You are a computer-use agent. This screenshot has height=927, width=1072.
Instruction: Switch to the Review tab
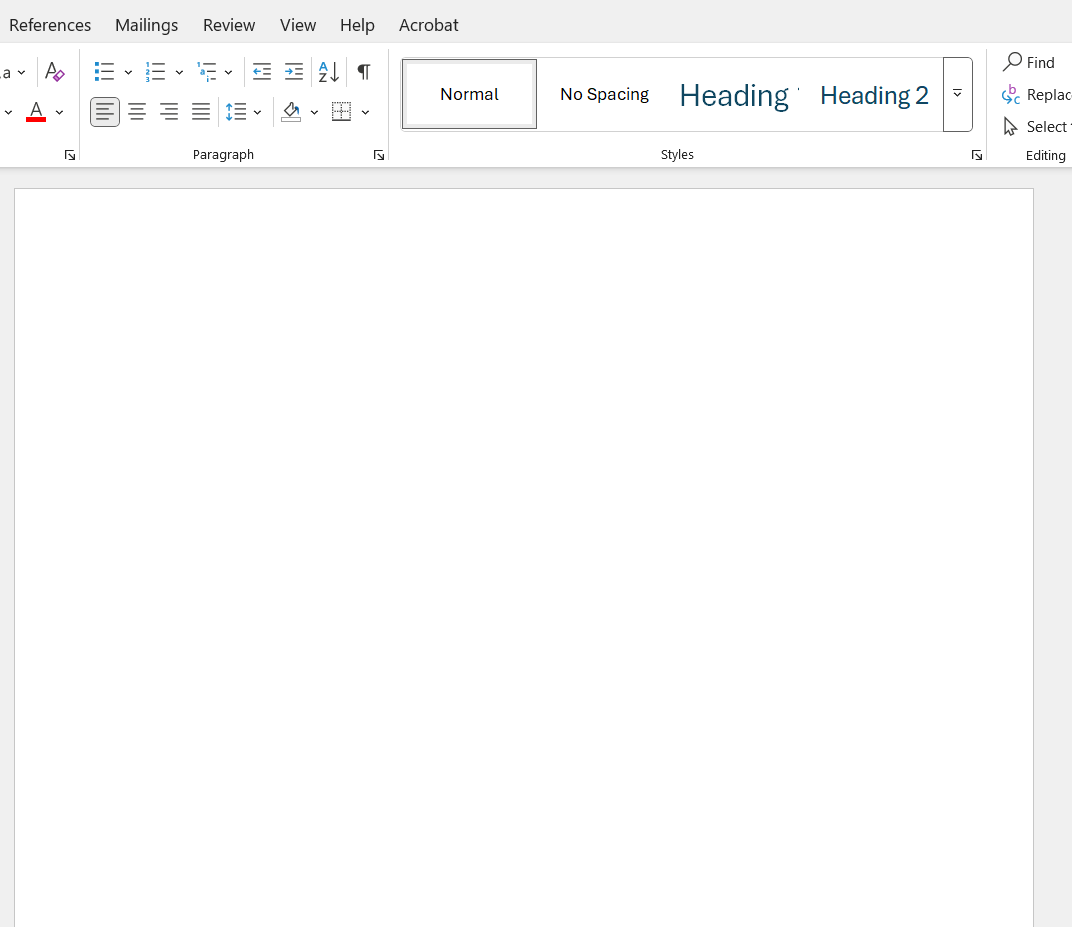tap(229, 25)
